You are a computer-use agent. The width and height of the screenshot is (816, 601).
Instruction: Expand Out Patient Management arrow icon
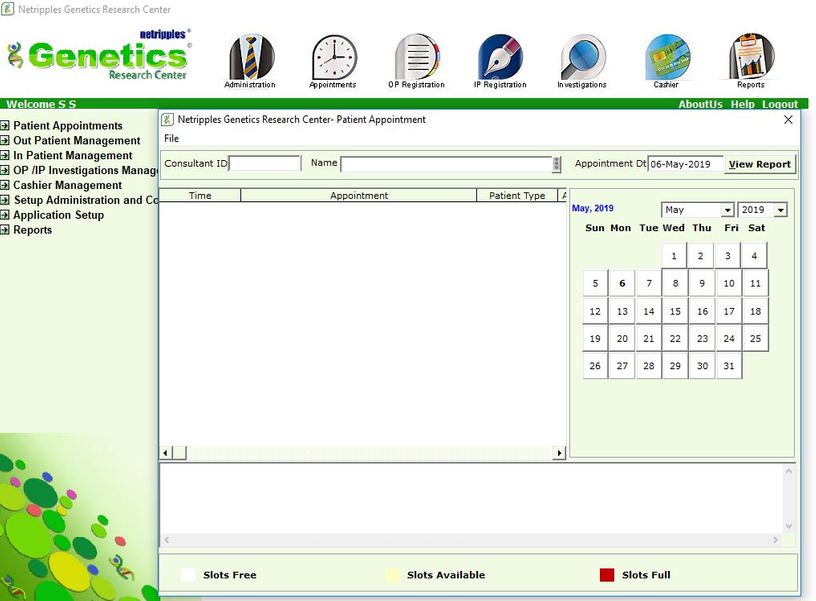coord(5,140)
